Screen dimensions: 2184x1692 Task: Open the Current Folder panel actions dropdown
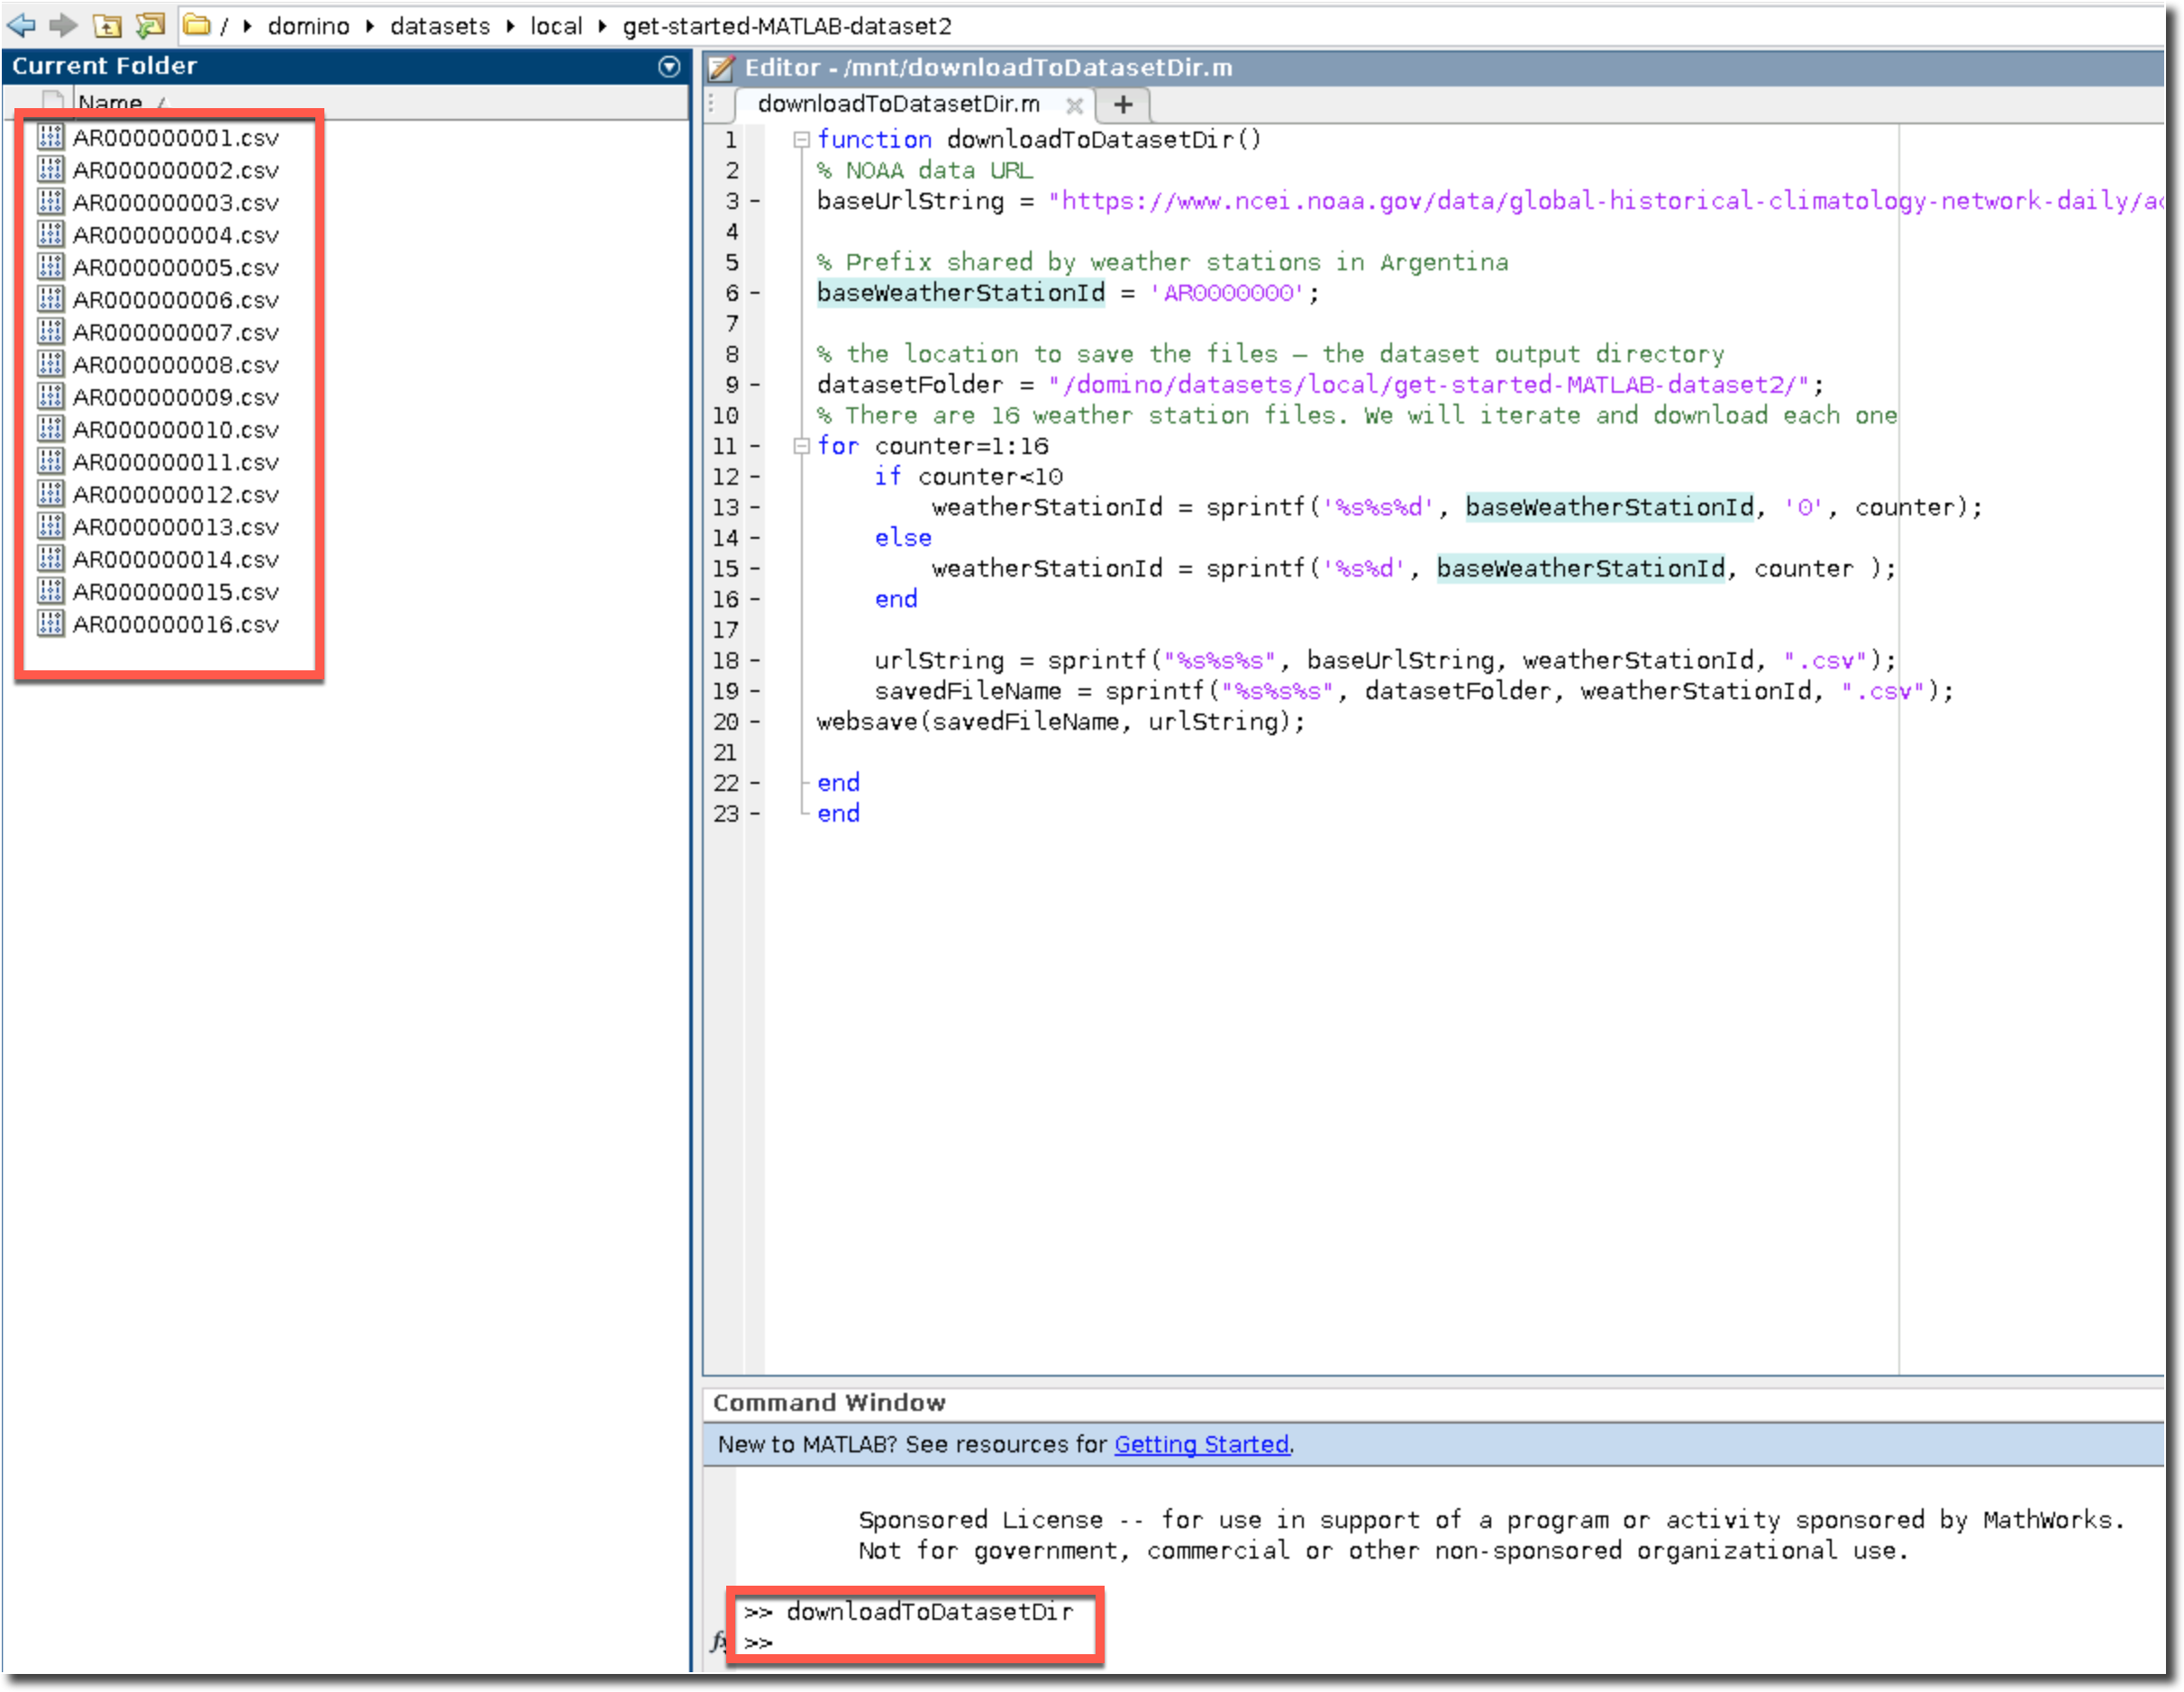[669, 66]
